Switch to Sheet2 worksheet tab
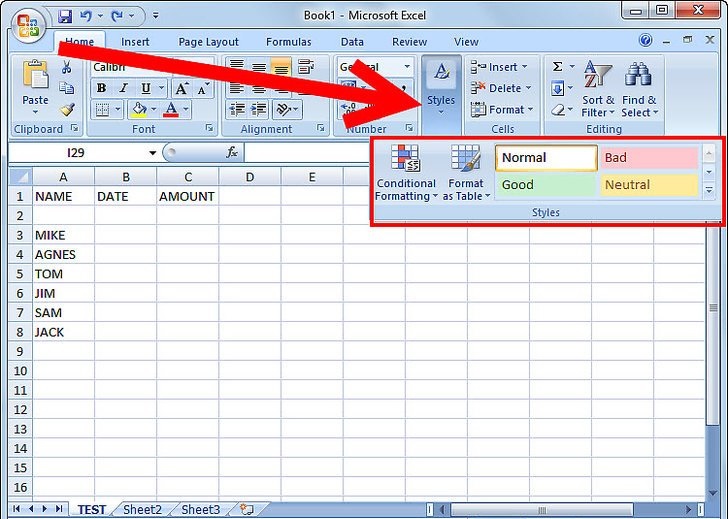Viewport: 728px width, 519px height. (143, 509)
